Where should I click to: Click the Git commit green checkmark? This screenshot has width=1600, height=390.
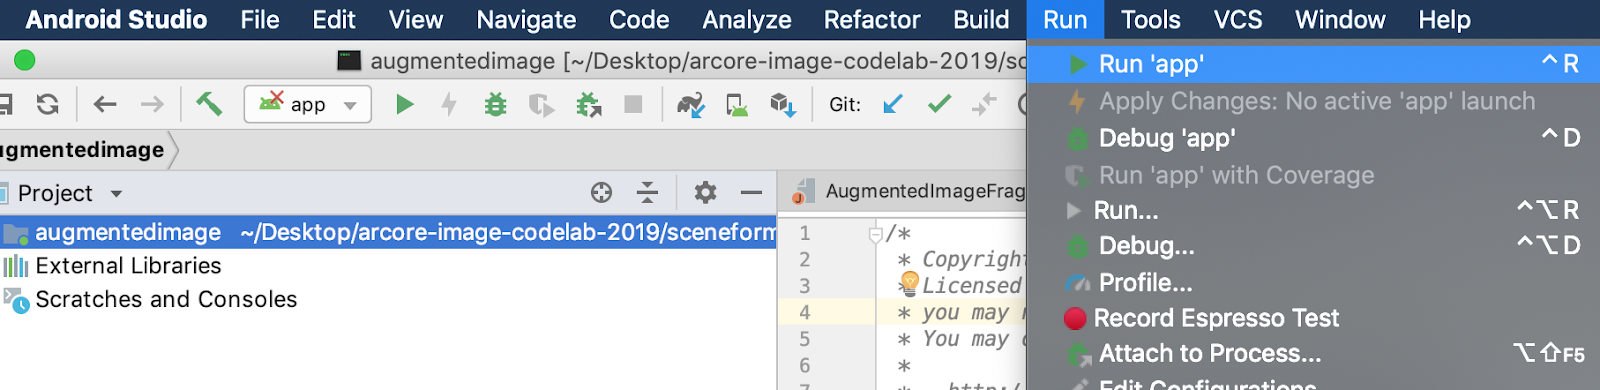coord(939,103)
